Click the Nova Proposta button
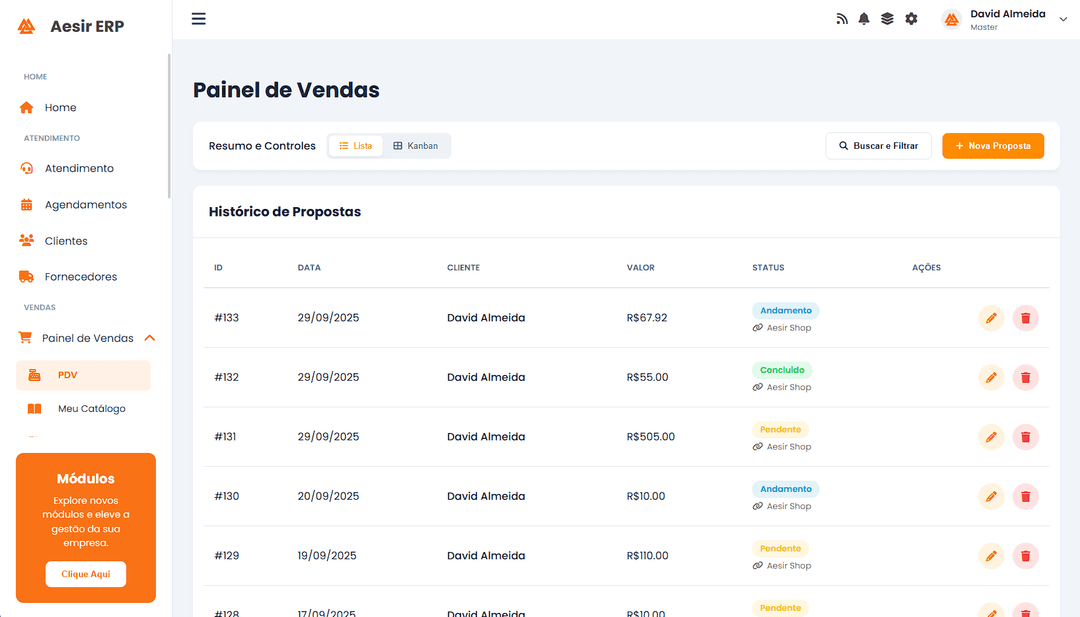Screen dimensions: 1080x617 point(993,146)
